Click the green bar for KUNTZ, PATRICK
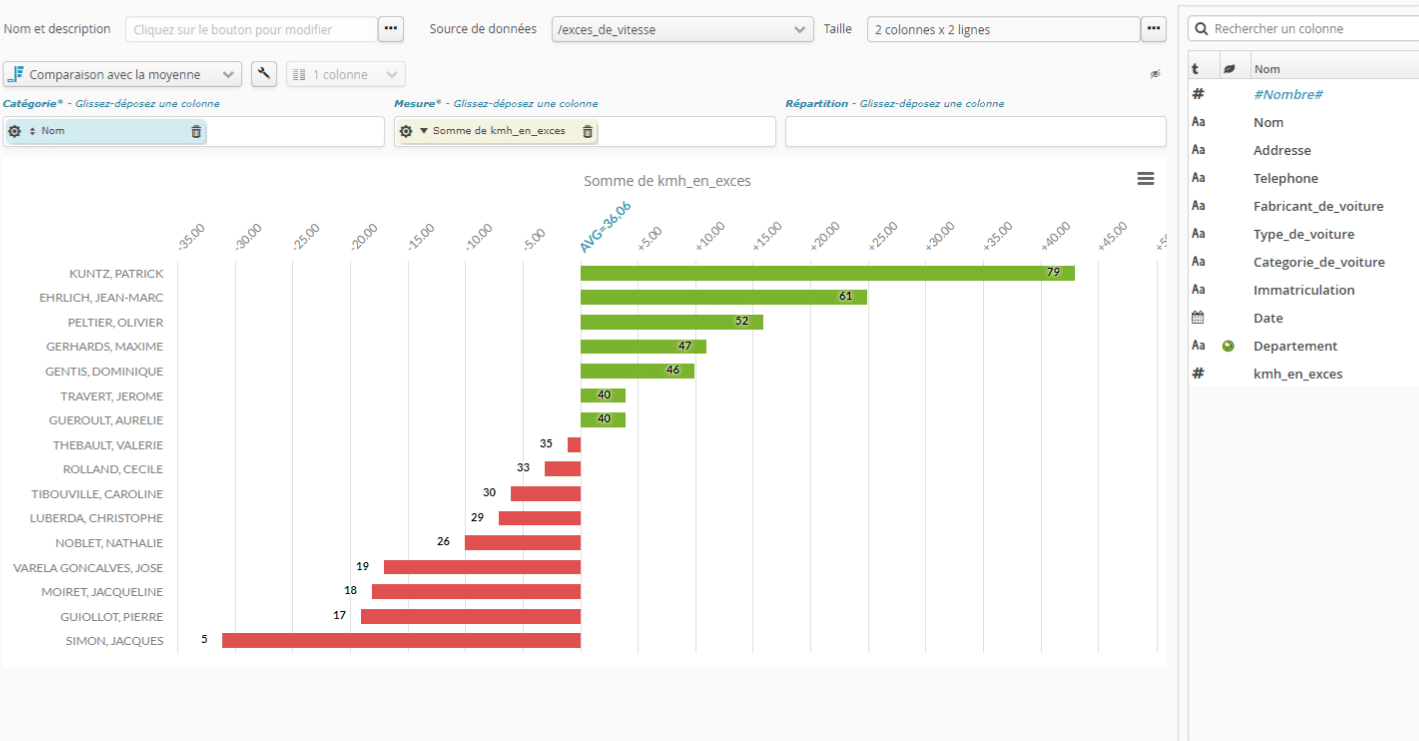Image resolution: width=1419 pixels, height=741 pixels. coord(828,273)
